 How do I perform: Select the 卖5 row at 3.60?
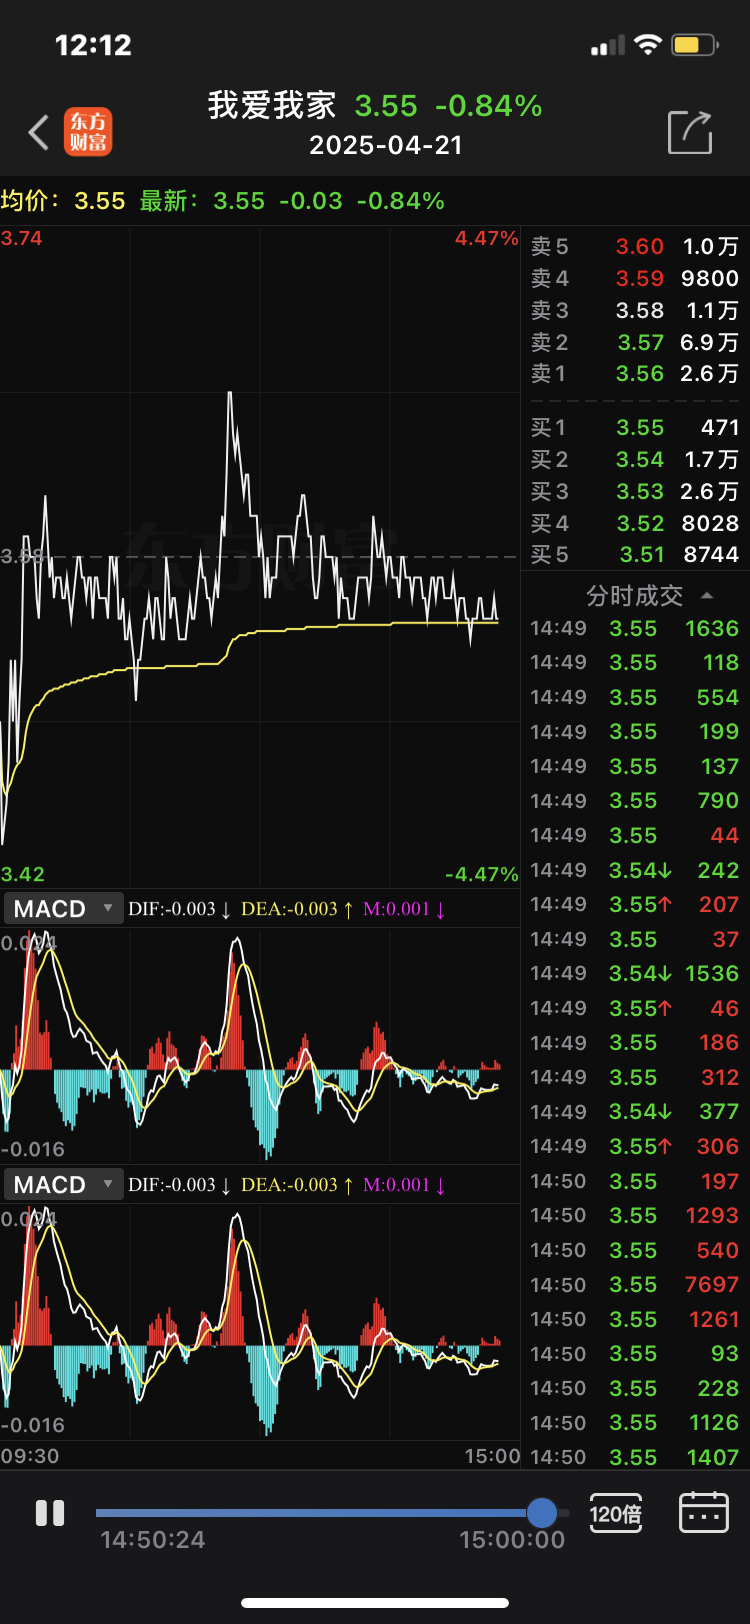click(635, 247)
